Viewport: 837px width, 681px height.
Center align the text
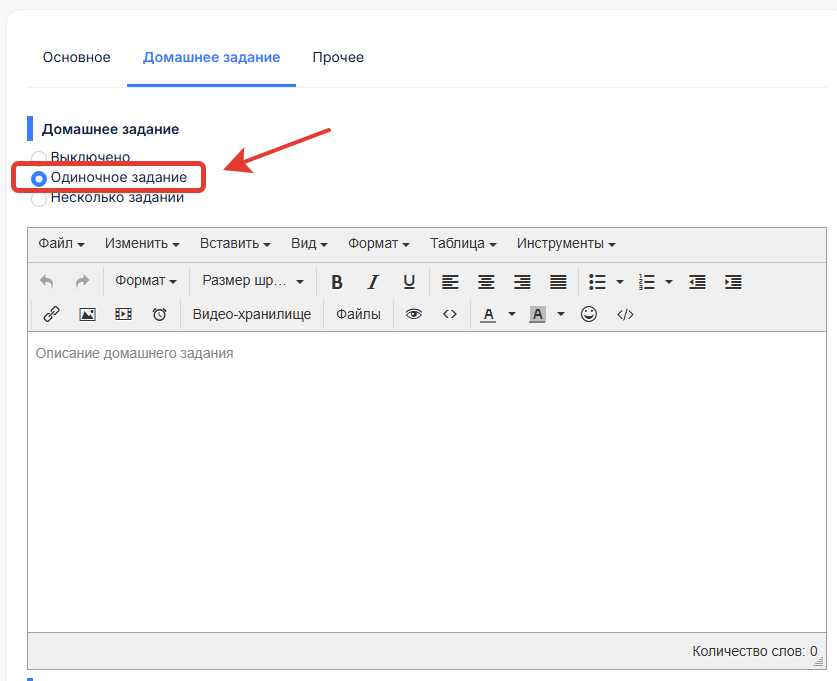pyautogui.click(x=486, y=281)
